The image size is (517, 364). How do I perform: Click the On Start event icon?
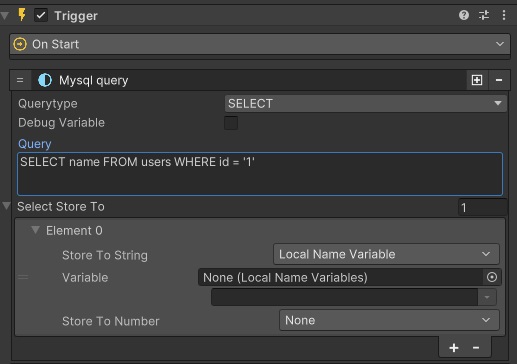click(20, 44)
